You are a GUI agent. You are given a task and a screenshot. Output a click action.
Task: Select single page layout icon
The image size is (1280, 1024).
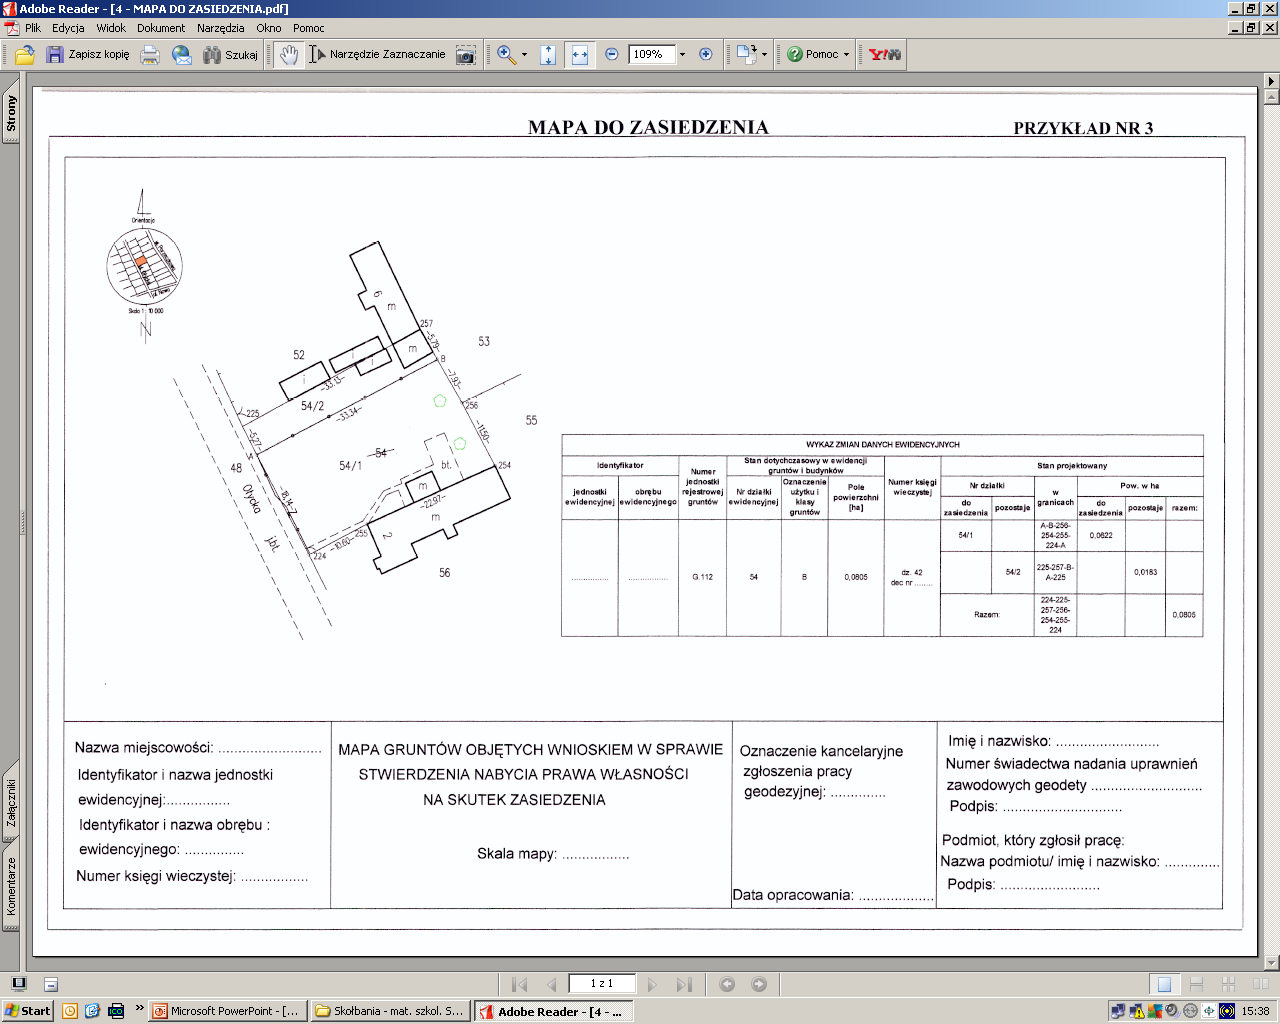[1164, 984]
